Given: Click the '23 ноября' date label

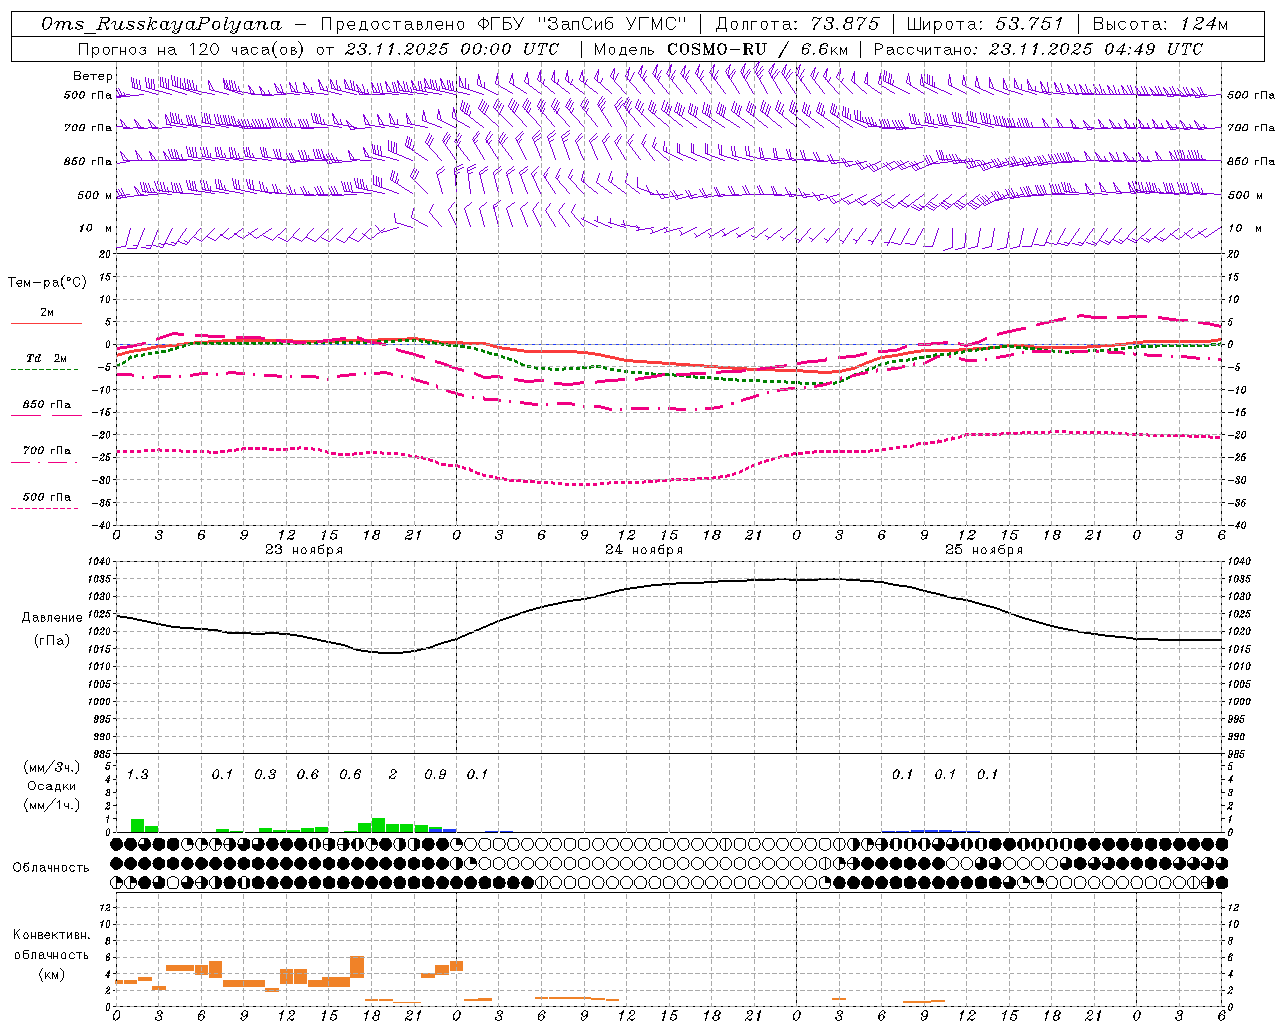Looking at the screenshot, I should [x=304, y=550].
